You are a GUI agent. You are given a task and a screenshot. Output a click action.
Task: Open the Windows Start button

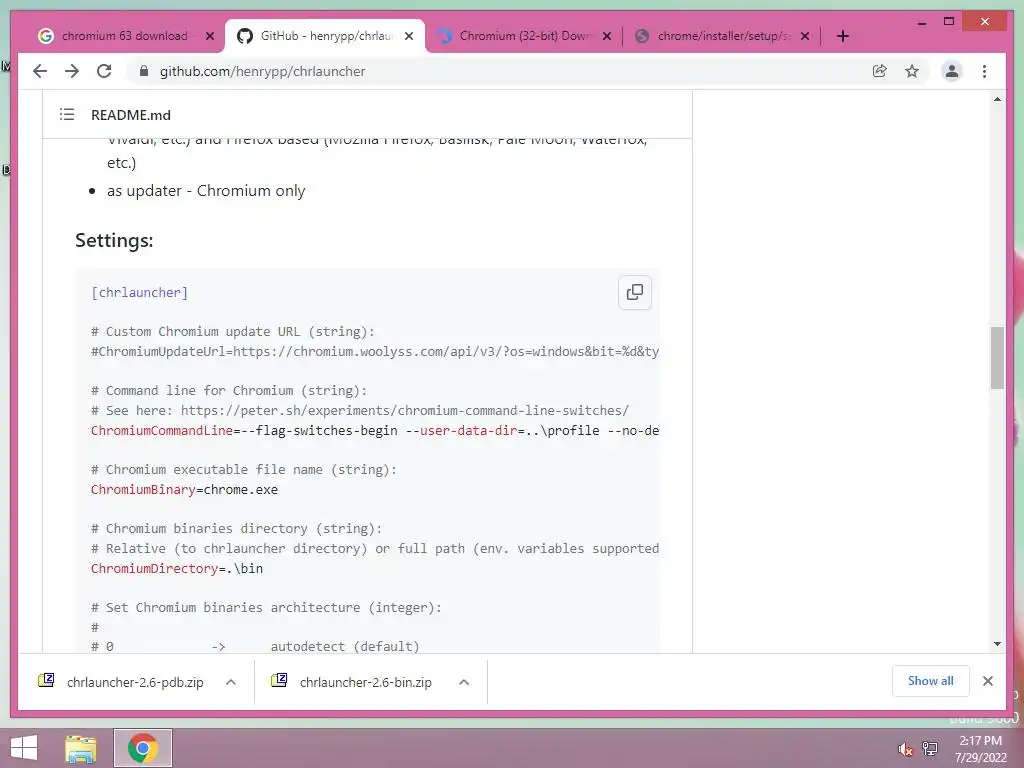tap(24, 748)
